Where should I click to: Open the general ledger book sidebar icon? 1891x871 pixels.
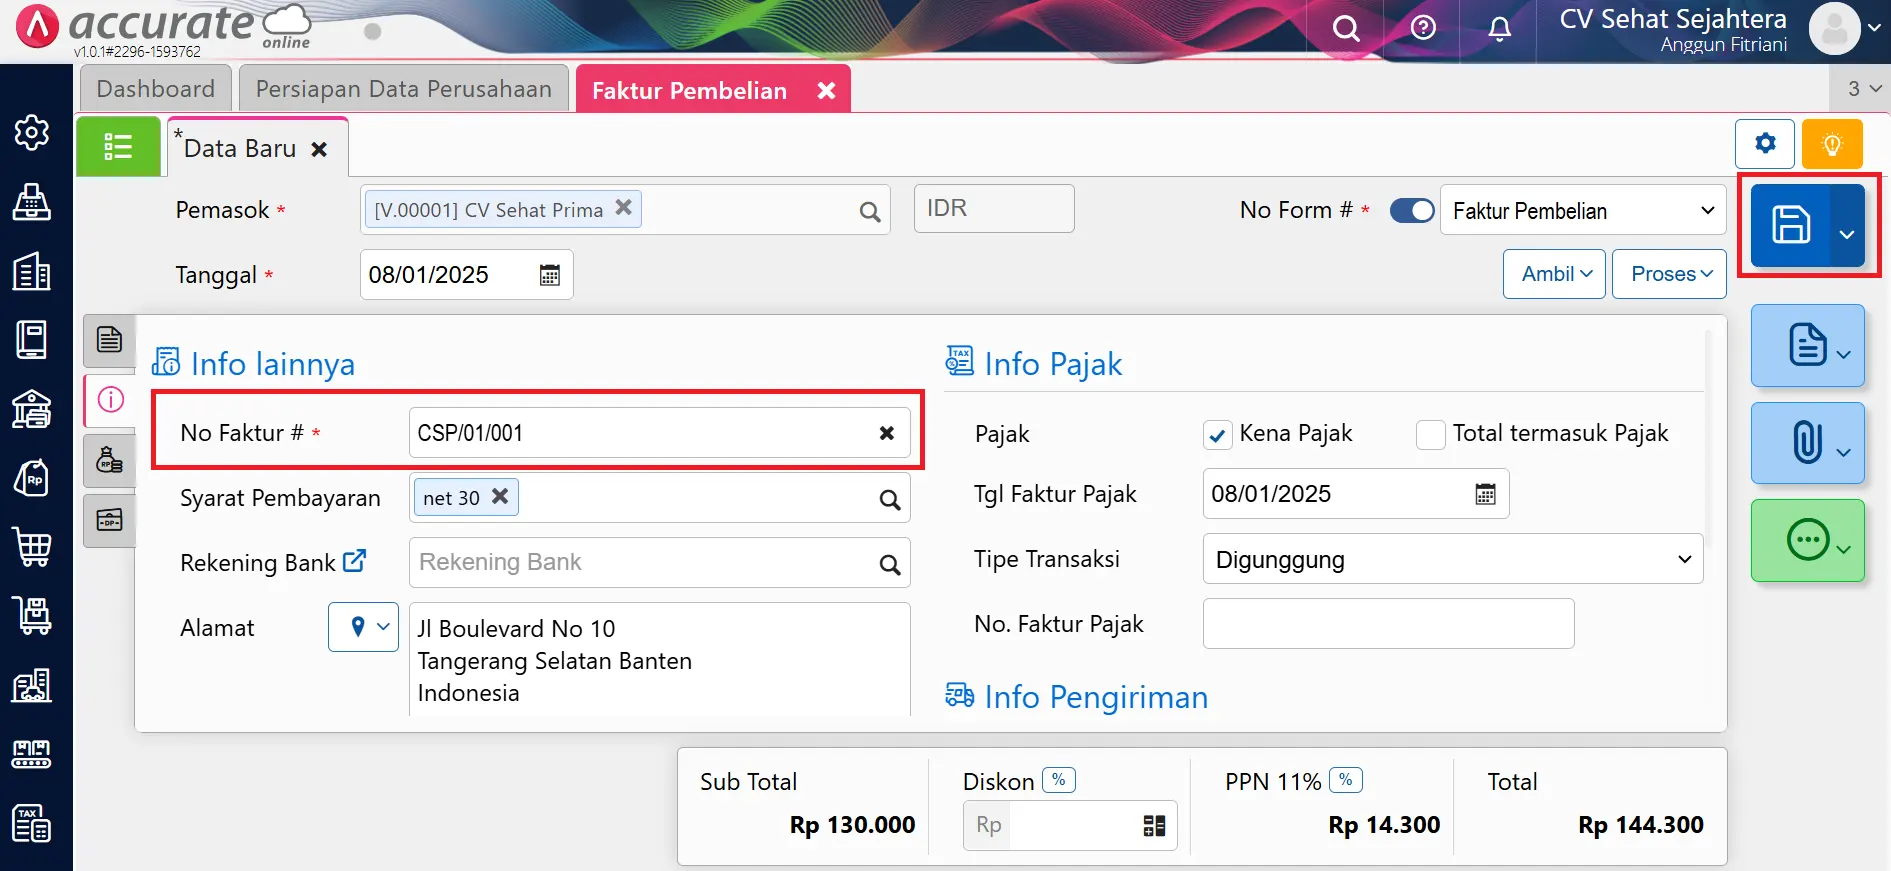tap(32, 340)
